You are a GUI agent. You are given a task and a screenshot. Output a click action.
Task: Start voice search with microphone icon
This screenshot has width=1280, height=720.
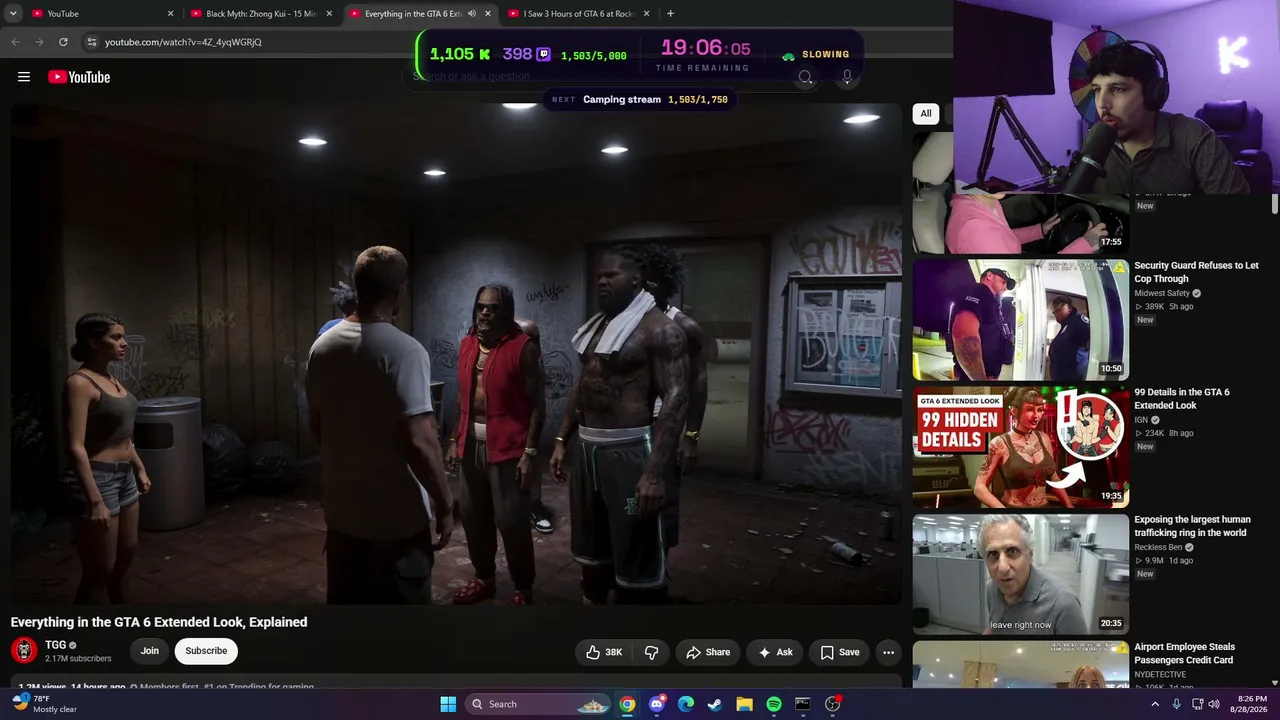pos(847,77)
